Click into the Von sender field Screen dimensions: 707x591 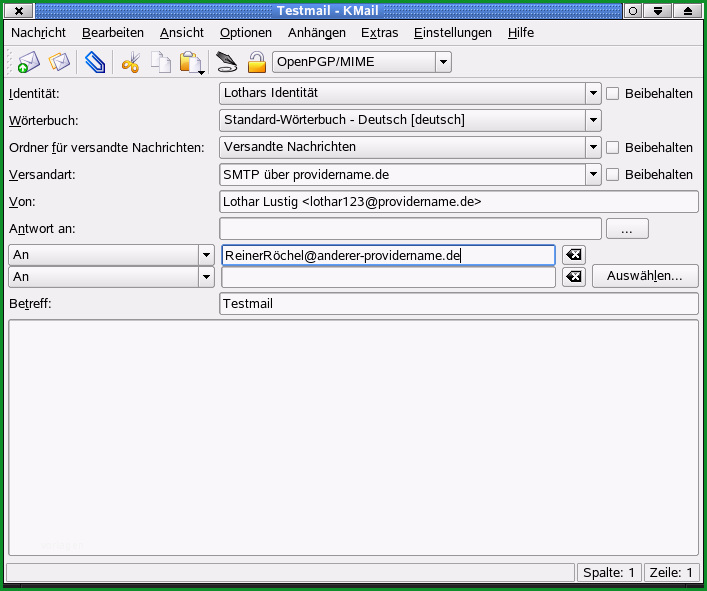(459, 202)
